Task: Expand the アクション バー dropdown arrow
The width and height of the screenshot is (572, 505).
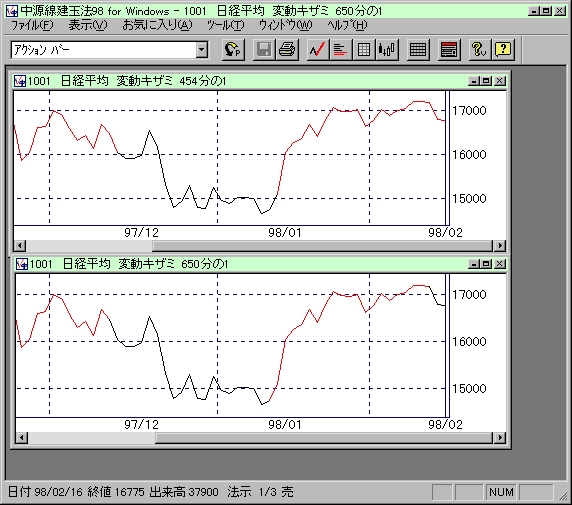Action: pos(201,50)
